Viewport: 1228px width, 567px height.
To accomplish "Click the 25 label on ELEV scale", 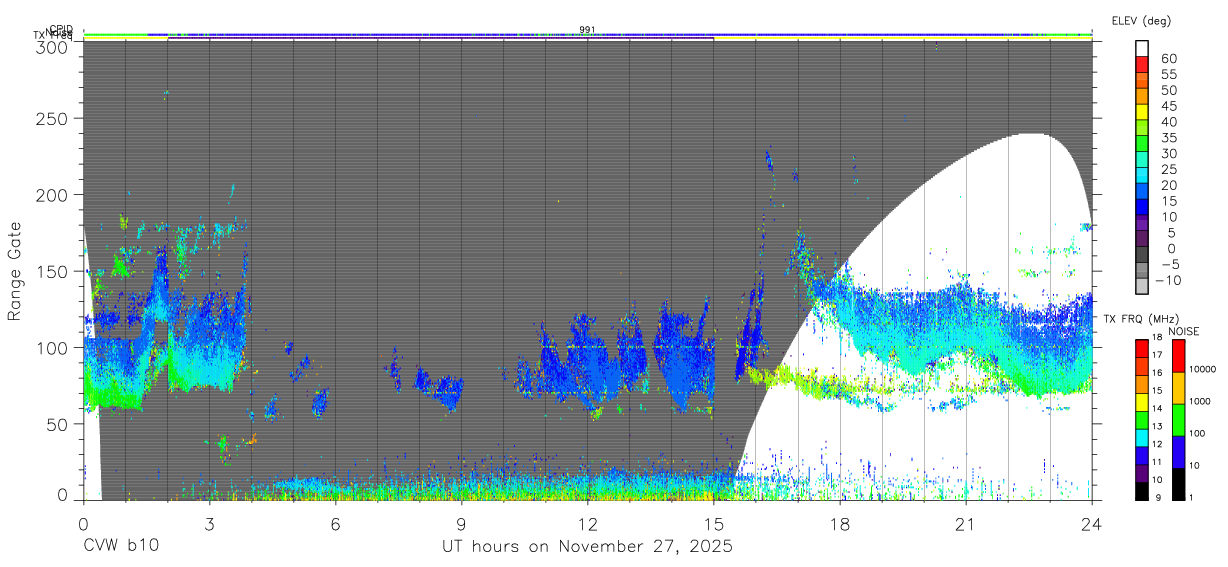I will pyautogui.click(x=1169, y=169).
